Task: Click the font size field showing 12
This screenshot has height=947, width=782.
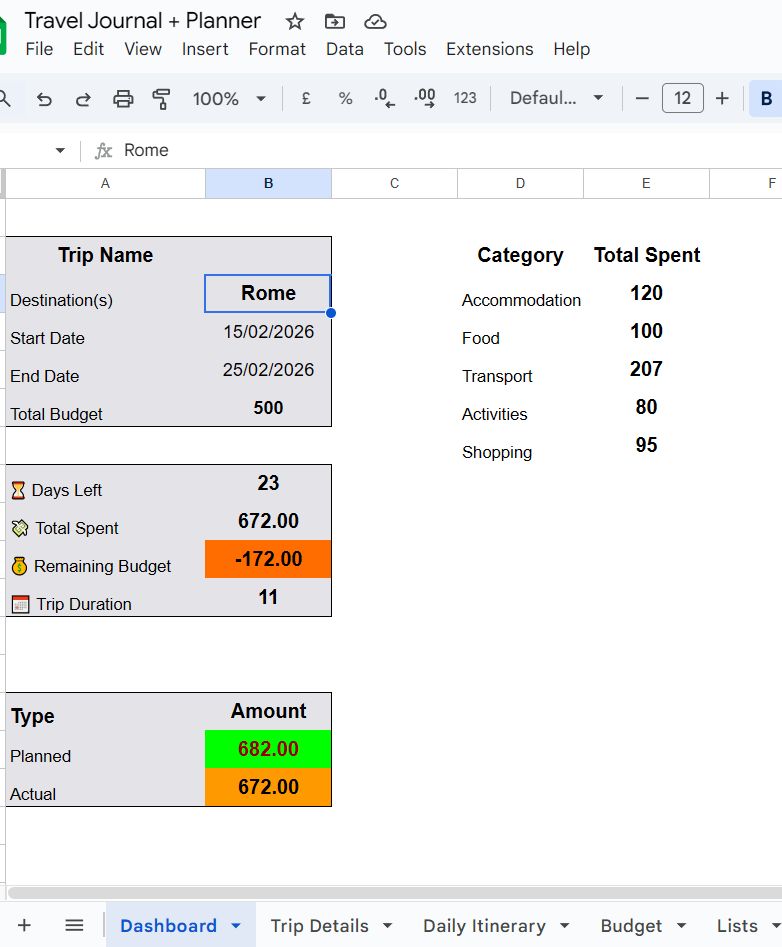Action: [682, 98]
